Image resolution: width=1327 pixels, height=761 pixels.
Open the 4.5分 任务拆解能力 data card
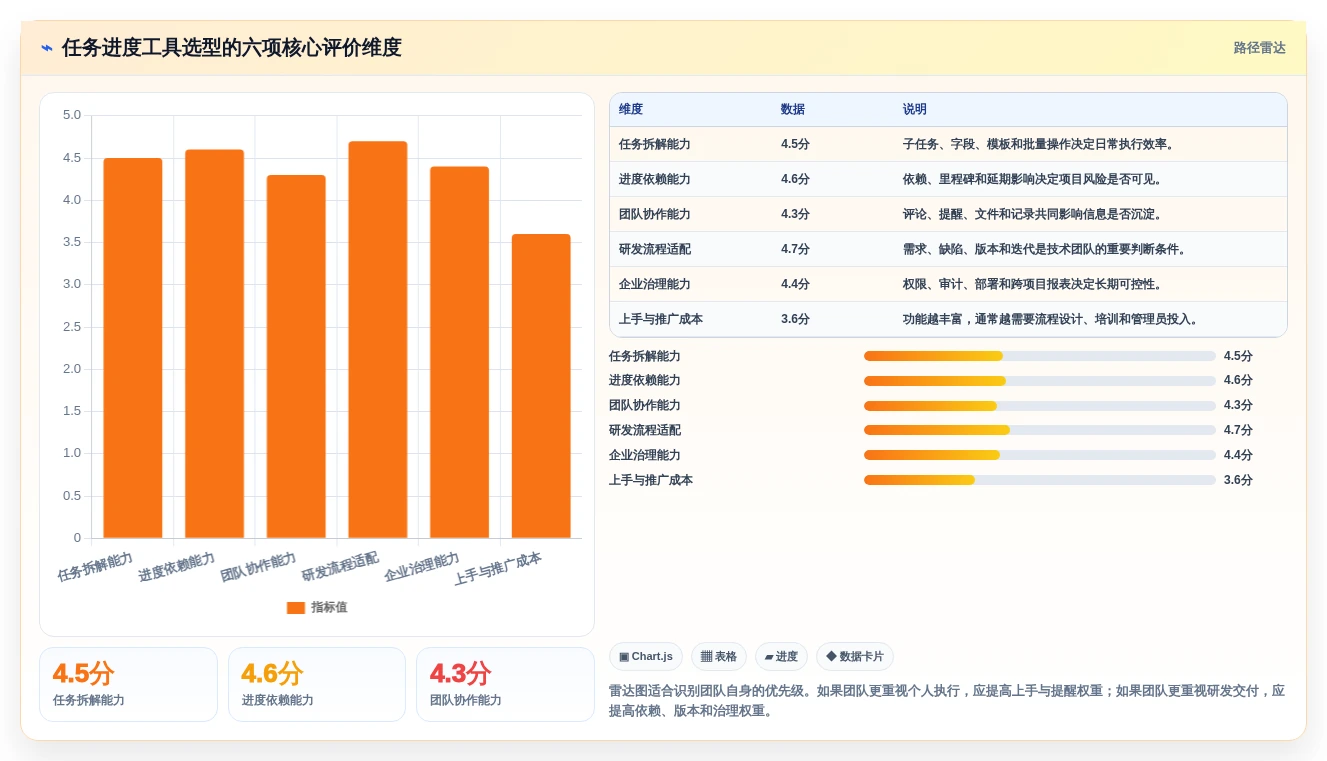[128, 684]
